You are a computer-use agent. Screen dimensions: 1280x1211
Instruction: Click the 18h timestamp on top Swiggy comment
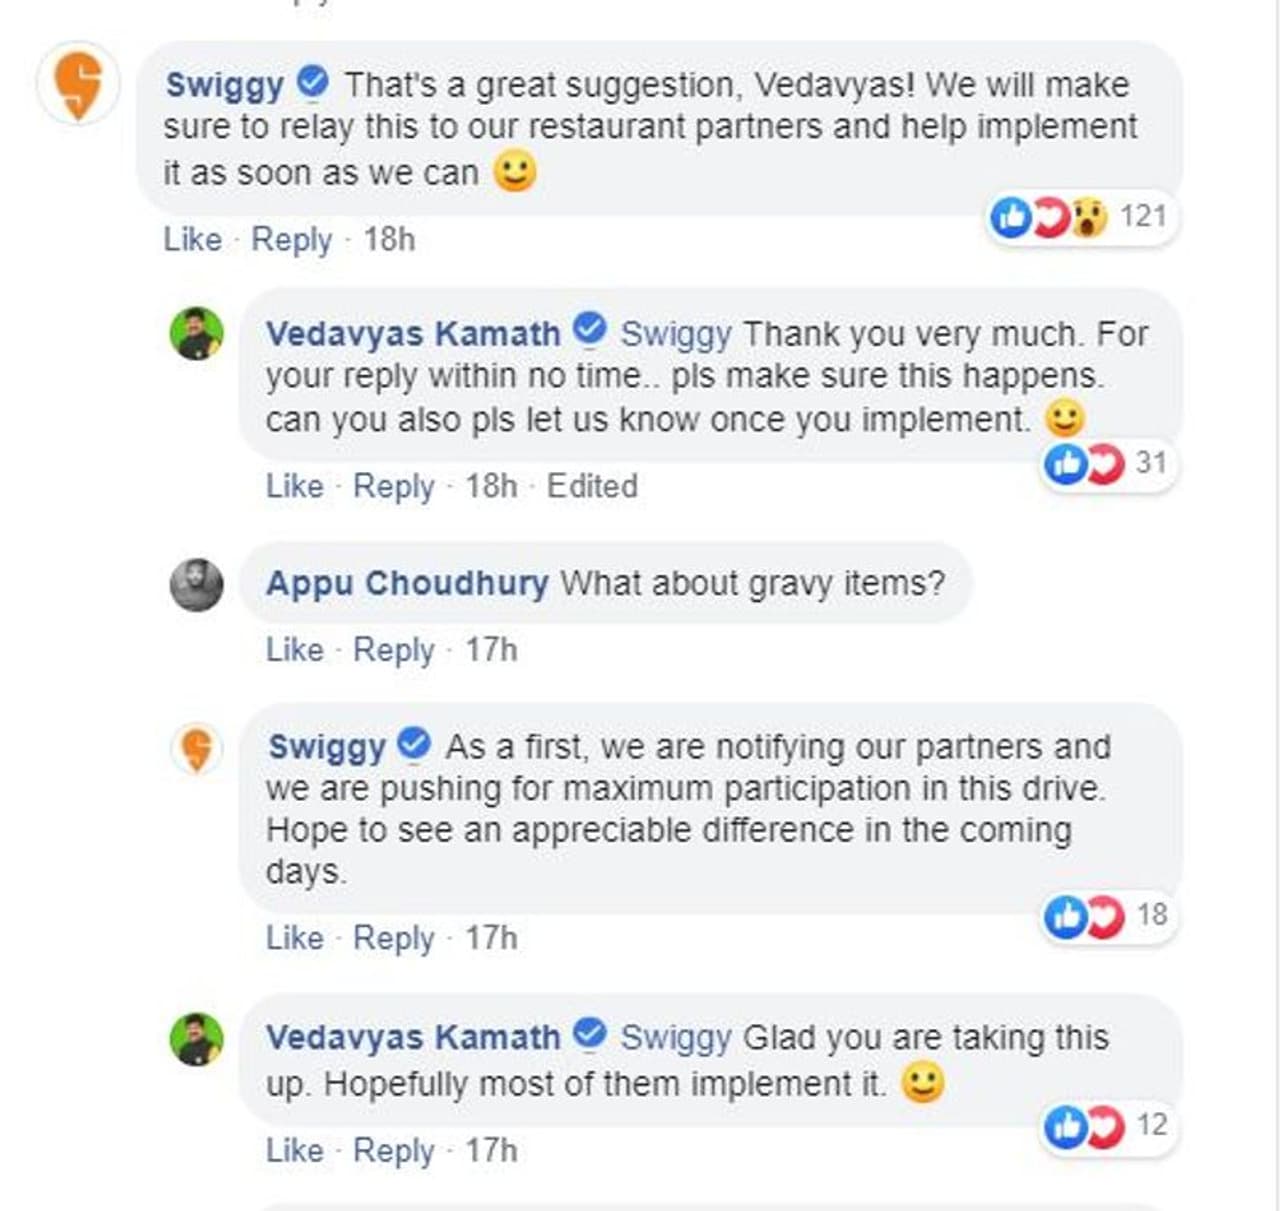click(x=389, y=240)
